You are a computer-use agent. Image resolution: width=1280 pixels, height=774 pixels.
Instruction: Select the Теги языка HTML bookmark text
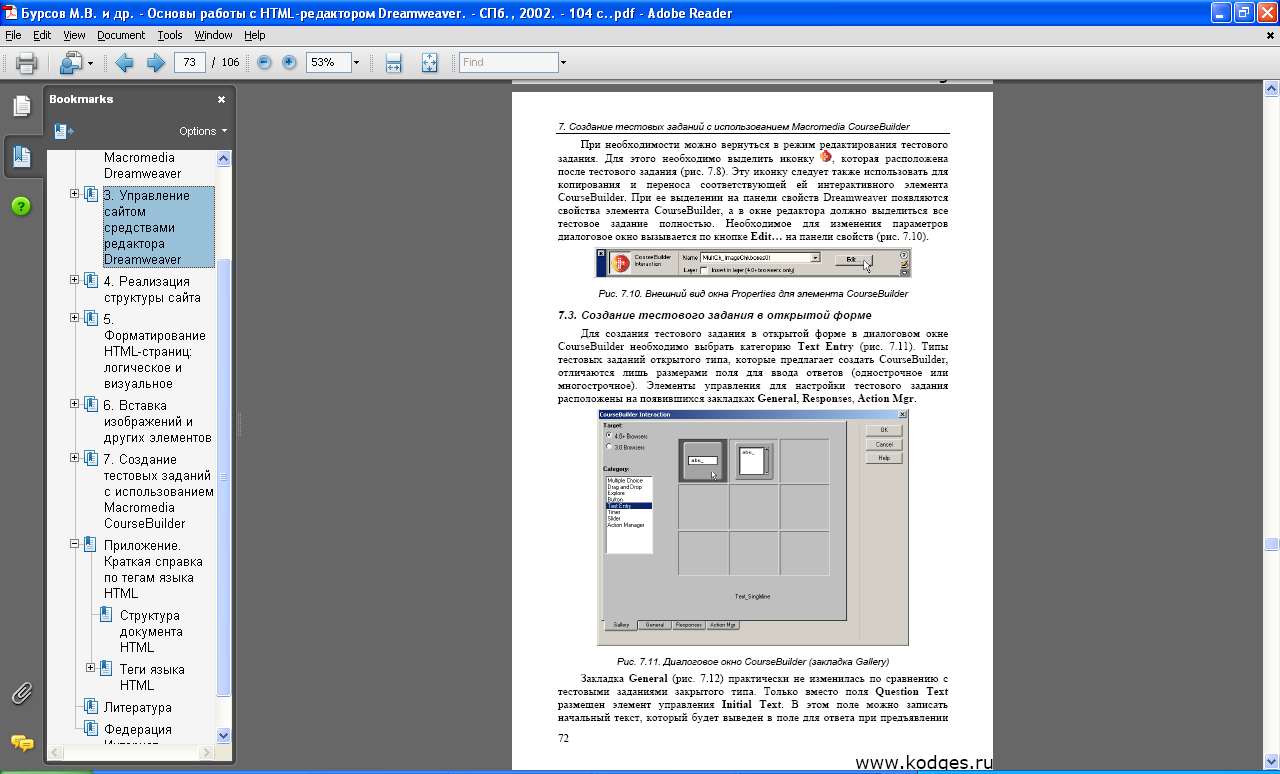pyautogui.click(x=152, y=677)
